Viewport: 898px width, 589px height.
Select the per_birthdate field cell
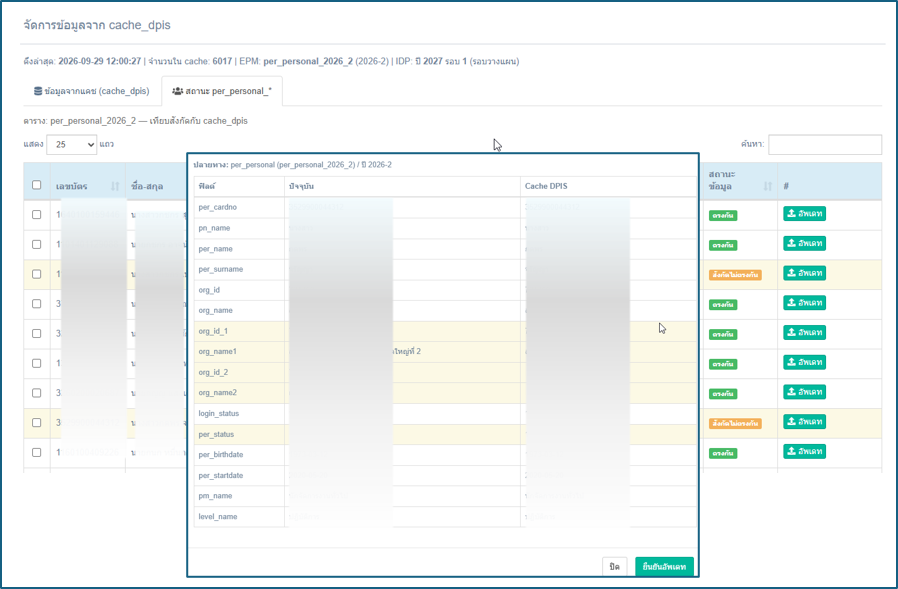pos(239,455)
